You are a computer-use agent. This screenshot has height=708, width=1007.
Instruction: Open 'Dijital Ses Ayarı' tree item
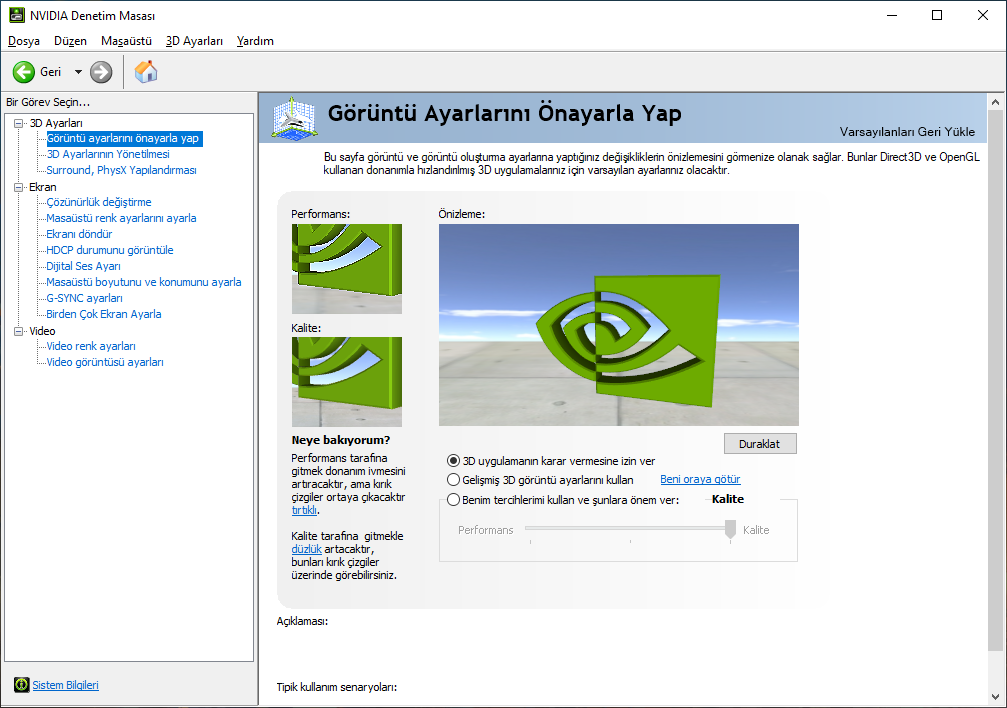(83, 266)
